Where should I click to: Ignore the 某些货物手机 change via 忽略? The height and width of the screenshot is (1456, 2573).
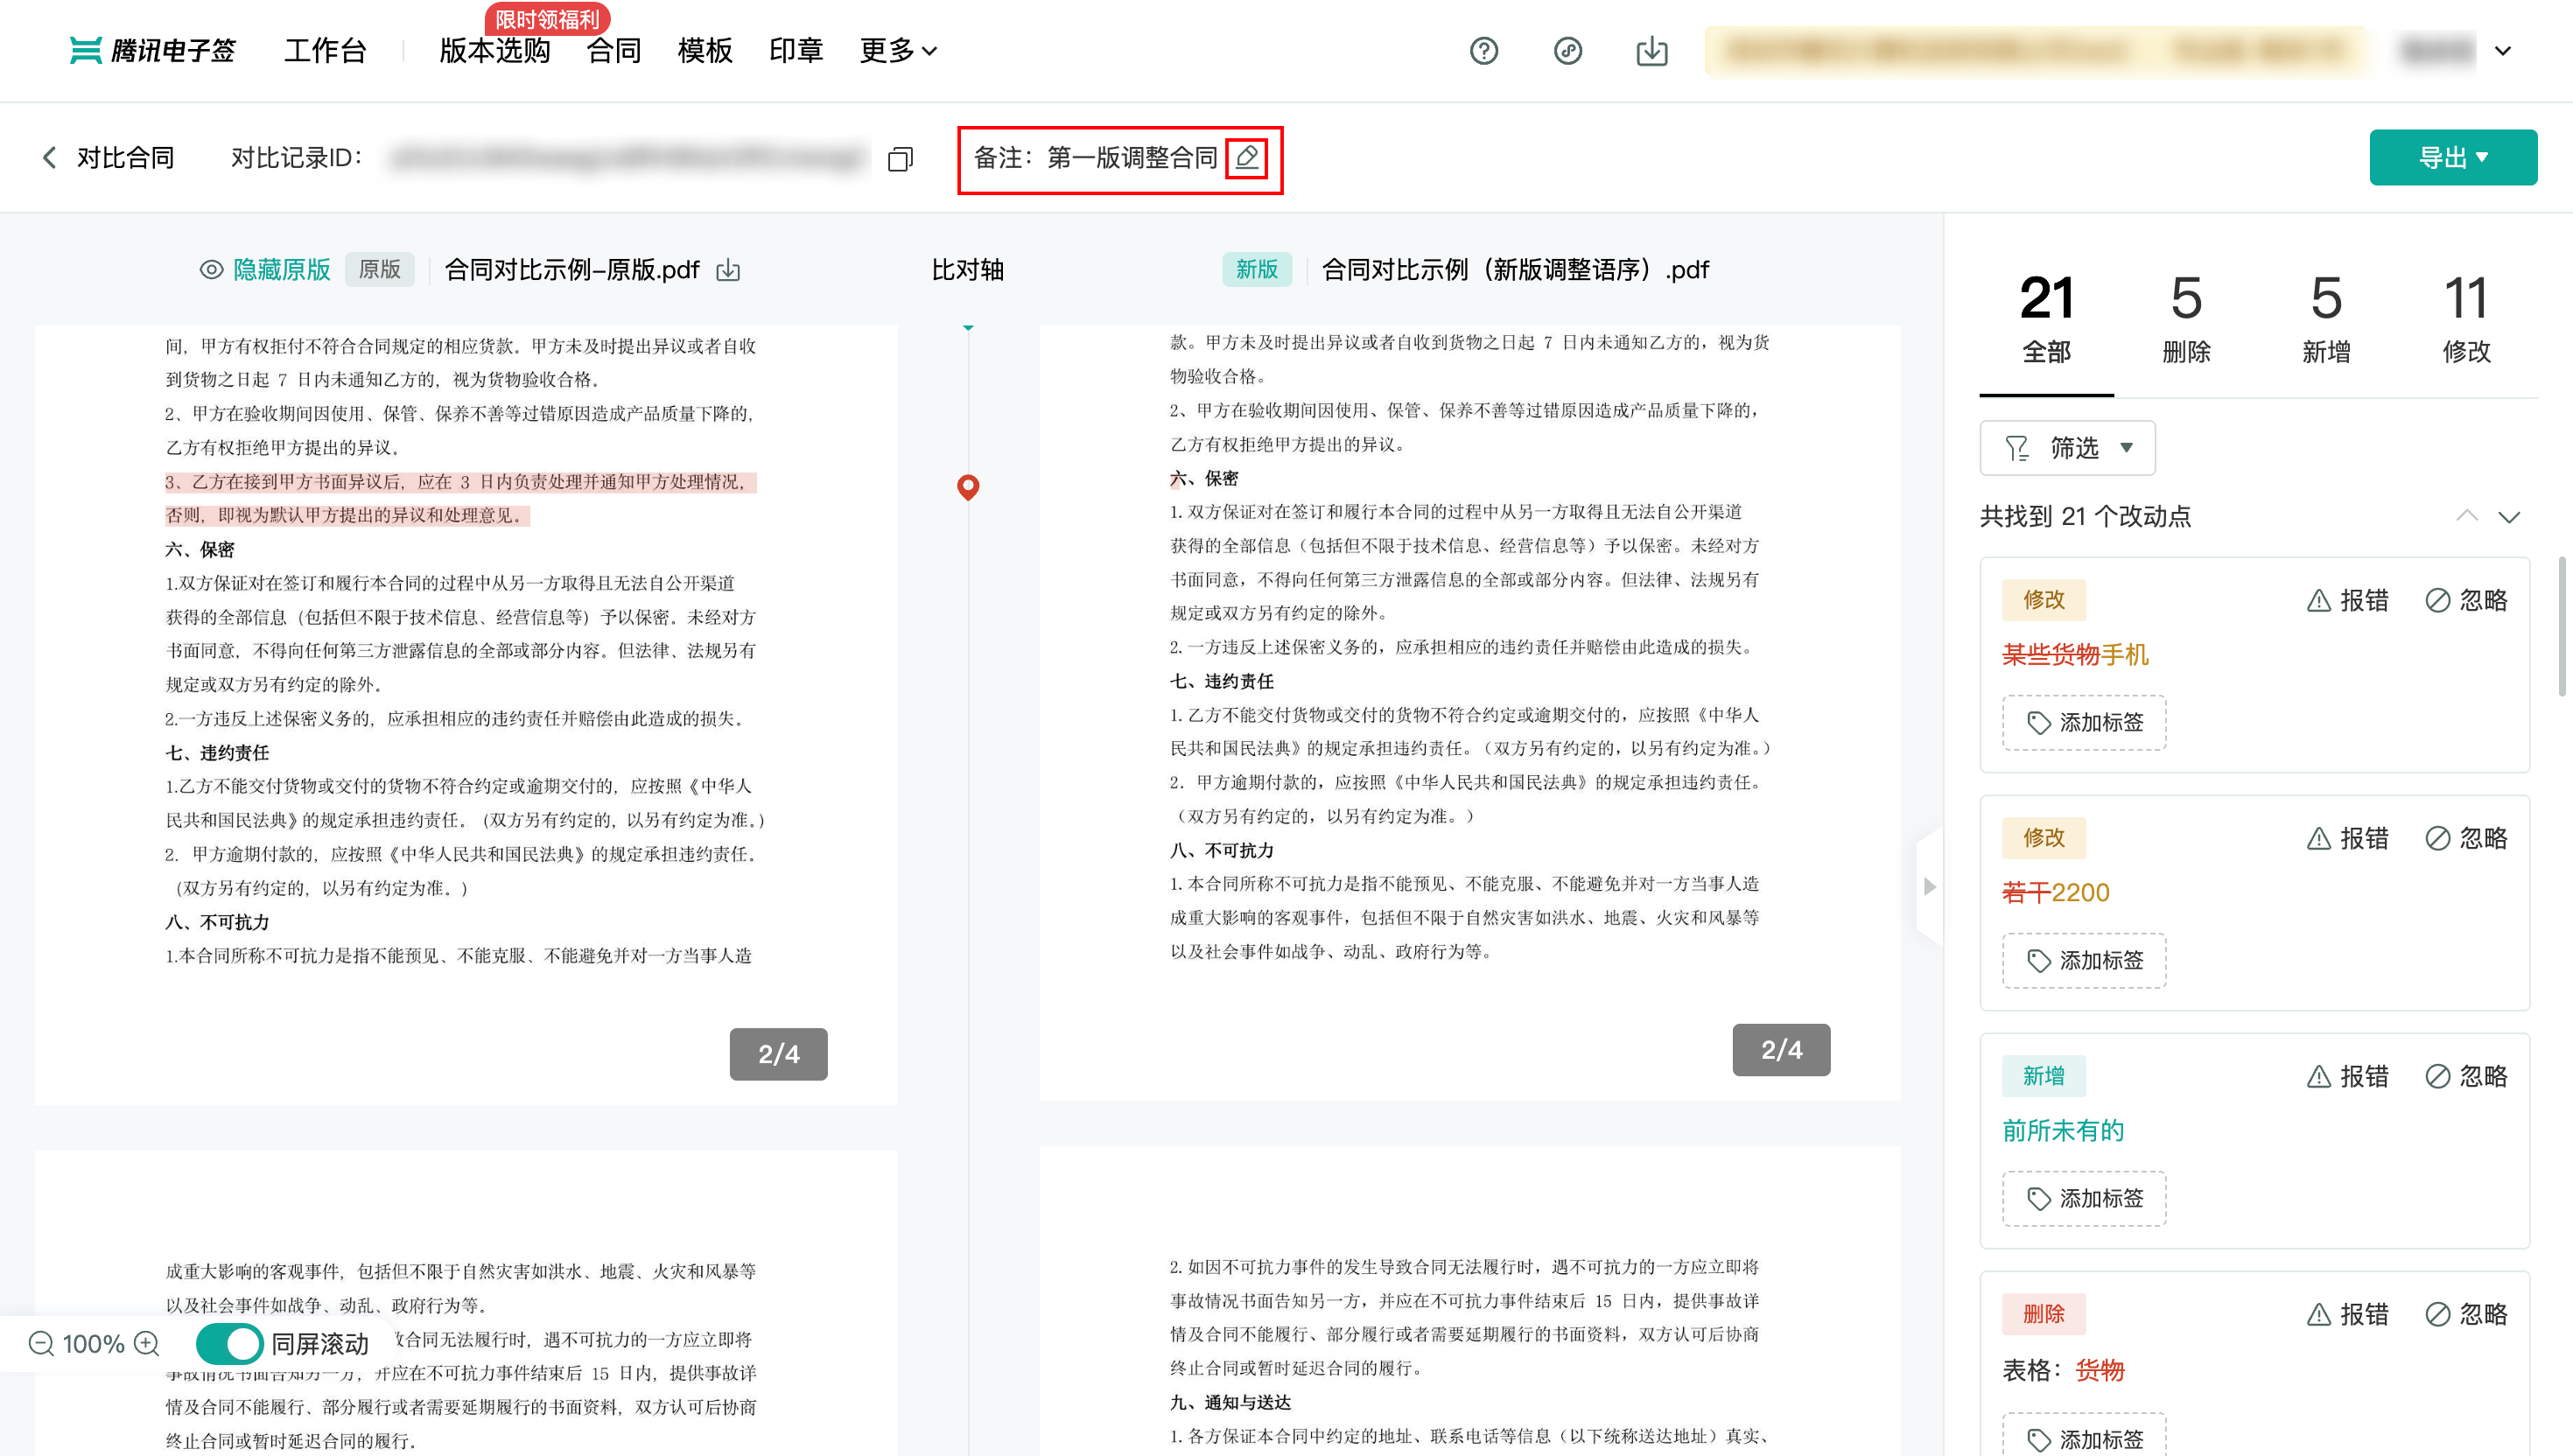(x=2466, y=600)
